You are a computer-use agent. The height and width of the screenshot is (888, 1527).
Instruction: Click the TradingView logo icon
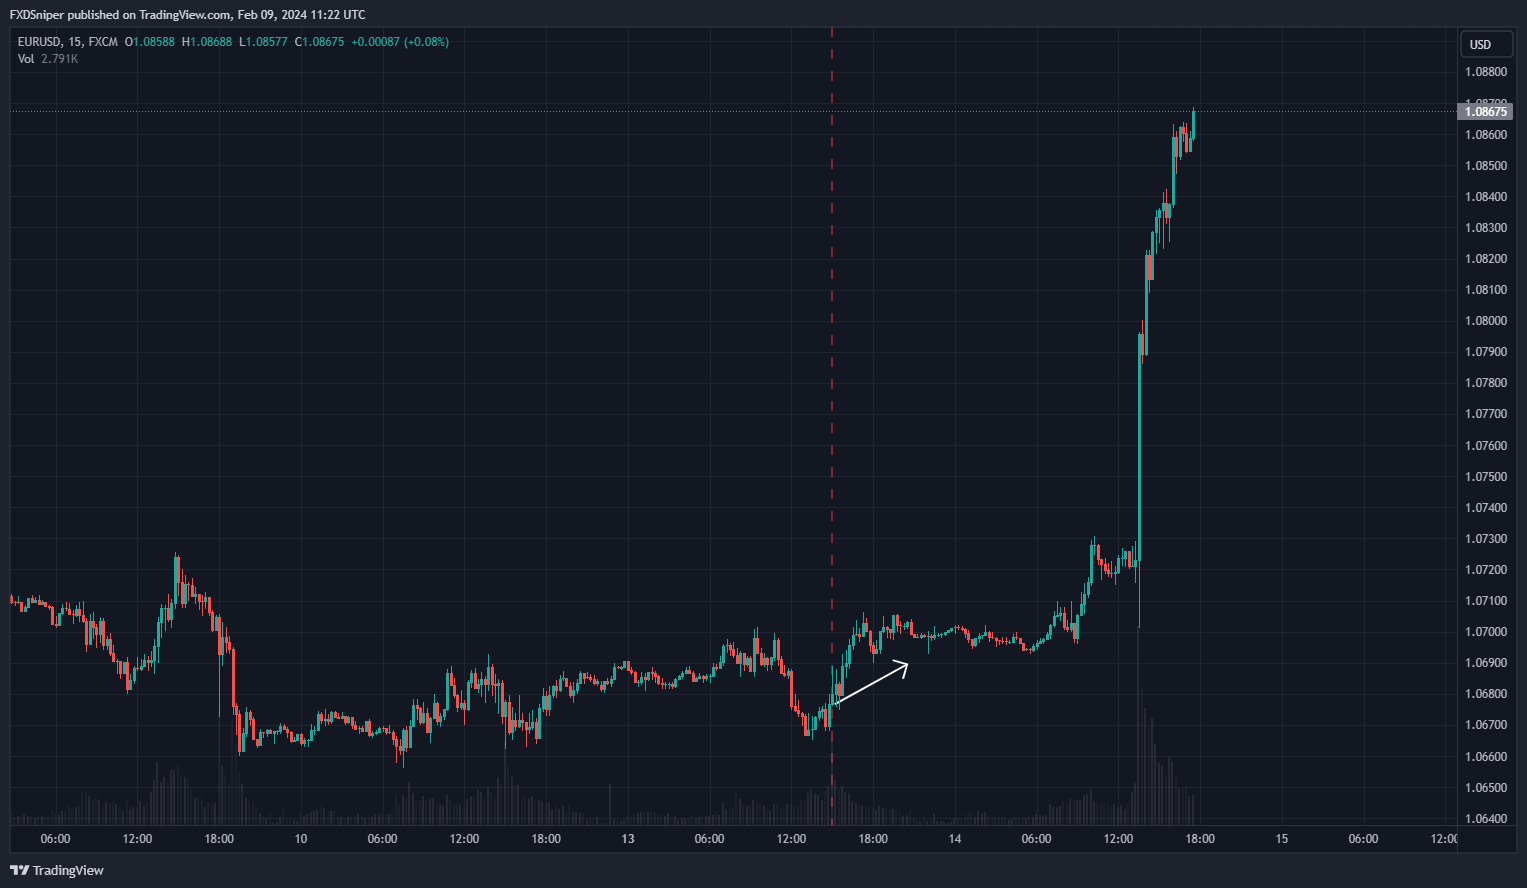19,870
